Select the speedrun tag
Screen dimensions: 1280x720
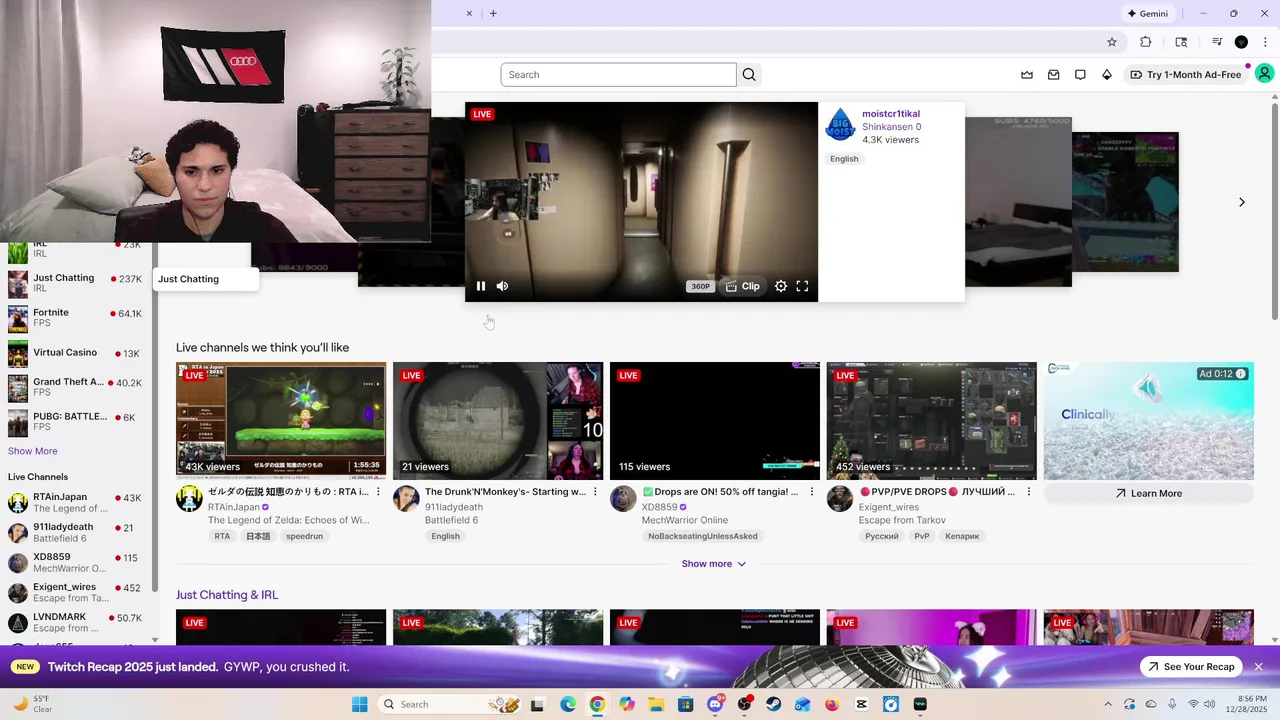[x=304, y=536]
